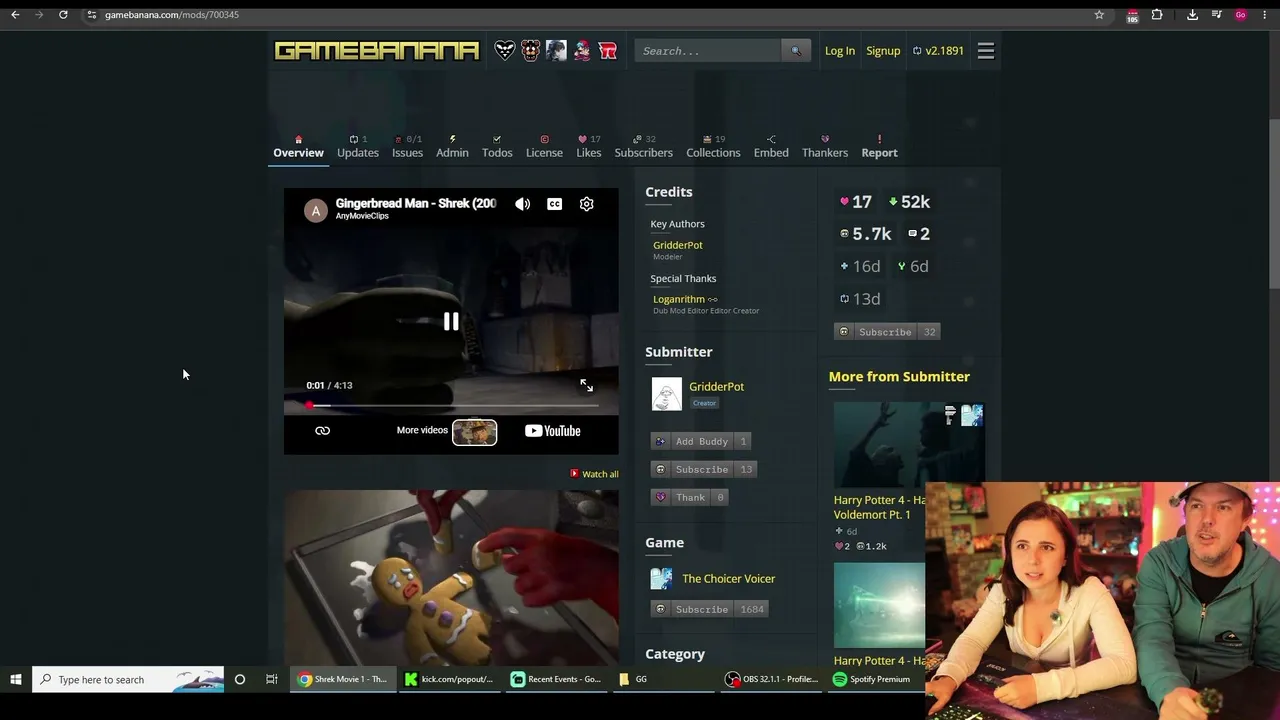Open the Likes tab
The height and width of the screenshot is (720, 1280).
click(x=589, y=147)
